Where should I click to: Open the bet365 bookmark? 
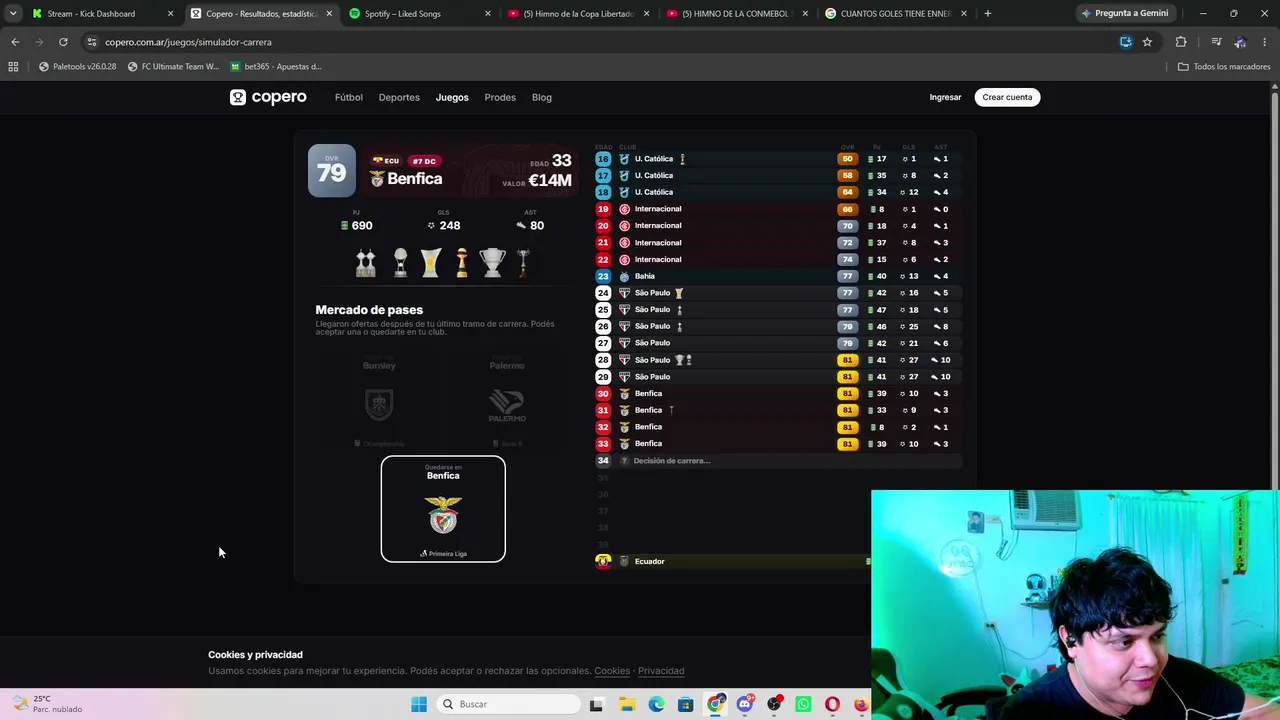[276, 67]
